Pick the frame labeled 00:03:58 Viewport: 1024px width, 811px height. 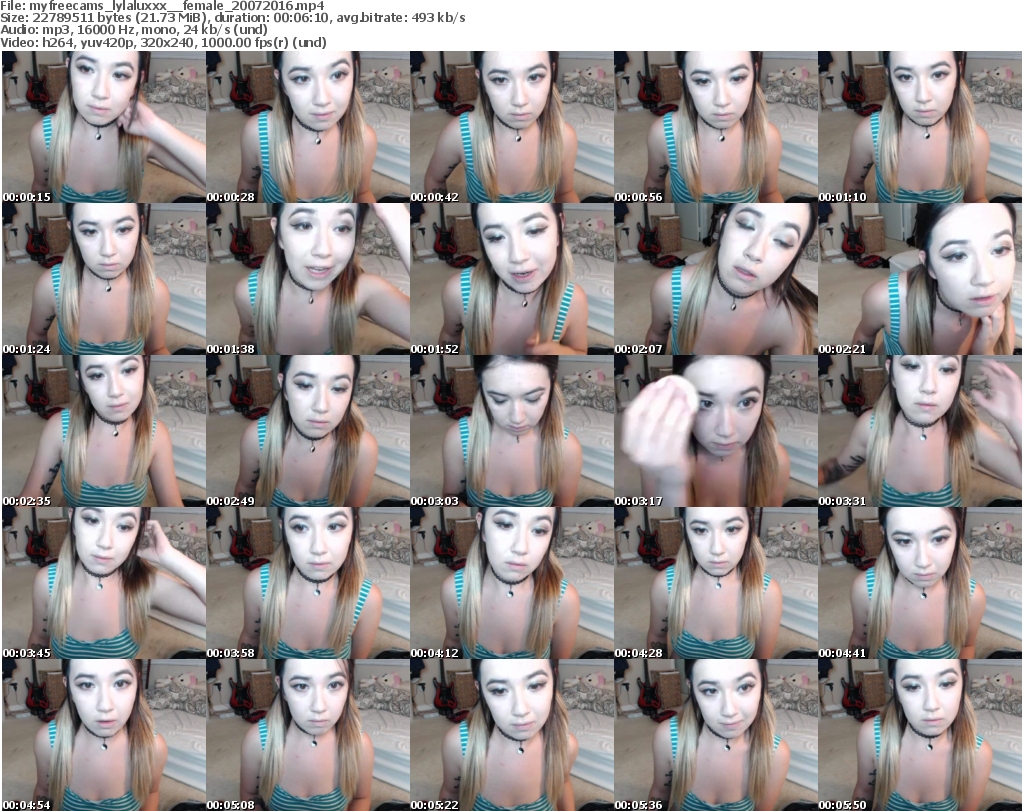pyautogui.click(x=308, y=583)
